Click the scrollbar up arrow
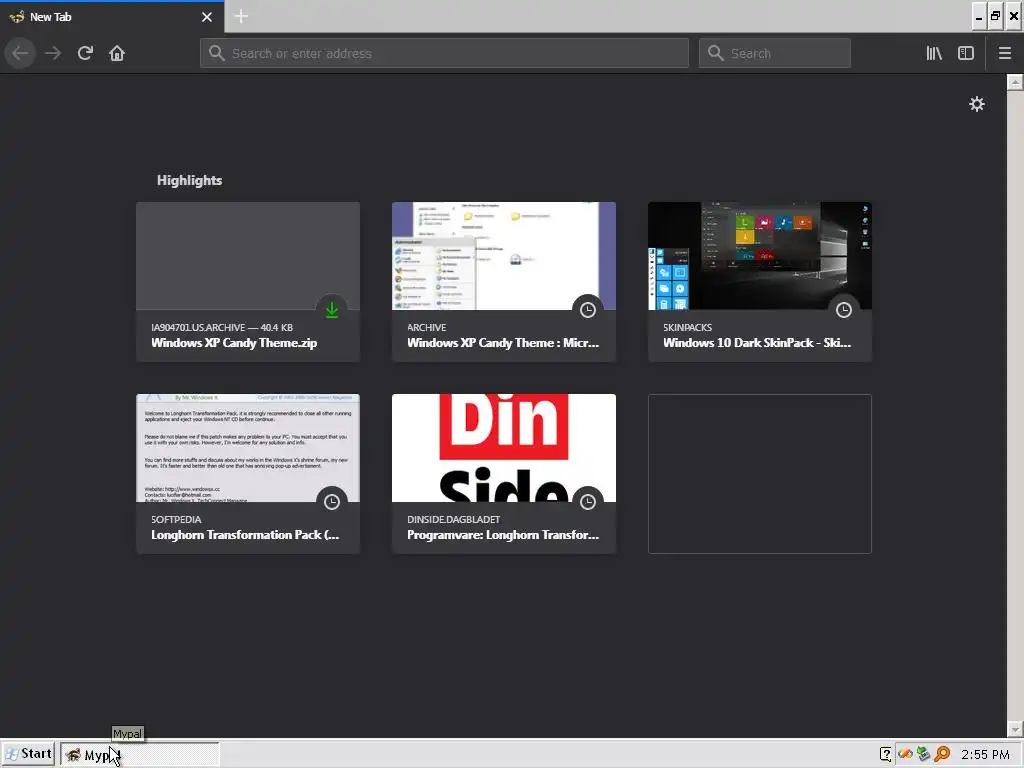This screenshot has width=1024, height=768. pyautogui.click(x=1015, y=82)
